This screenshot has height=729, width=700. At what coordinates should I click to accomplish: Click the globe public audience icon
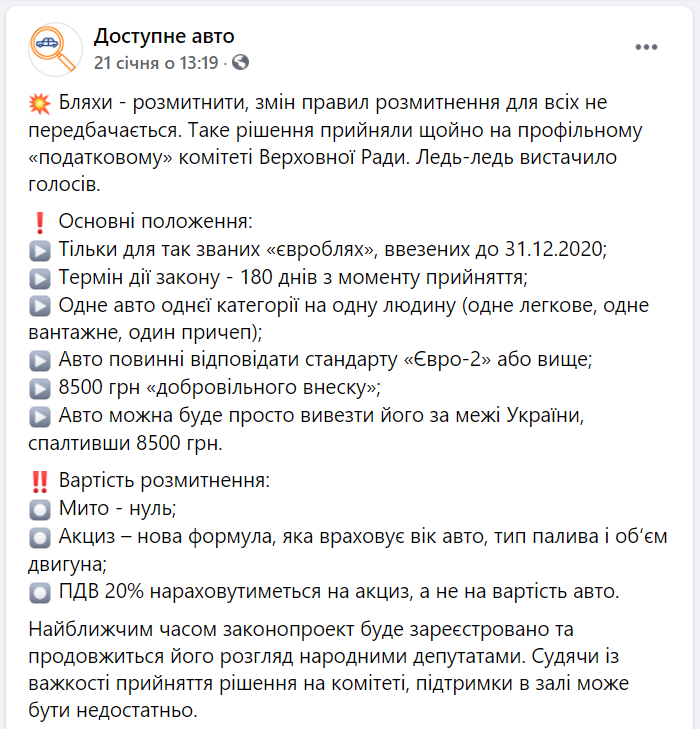pos(240,62)
